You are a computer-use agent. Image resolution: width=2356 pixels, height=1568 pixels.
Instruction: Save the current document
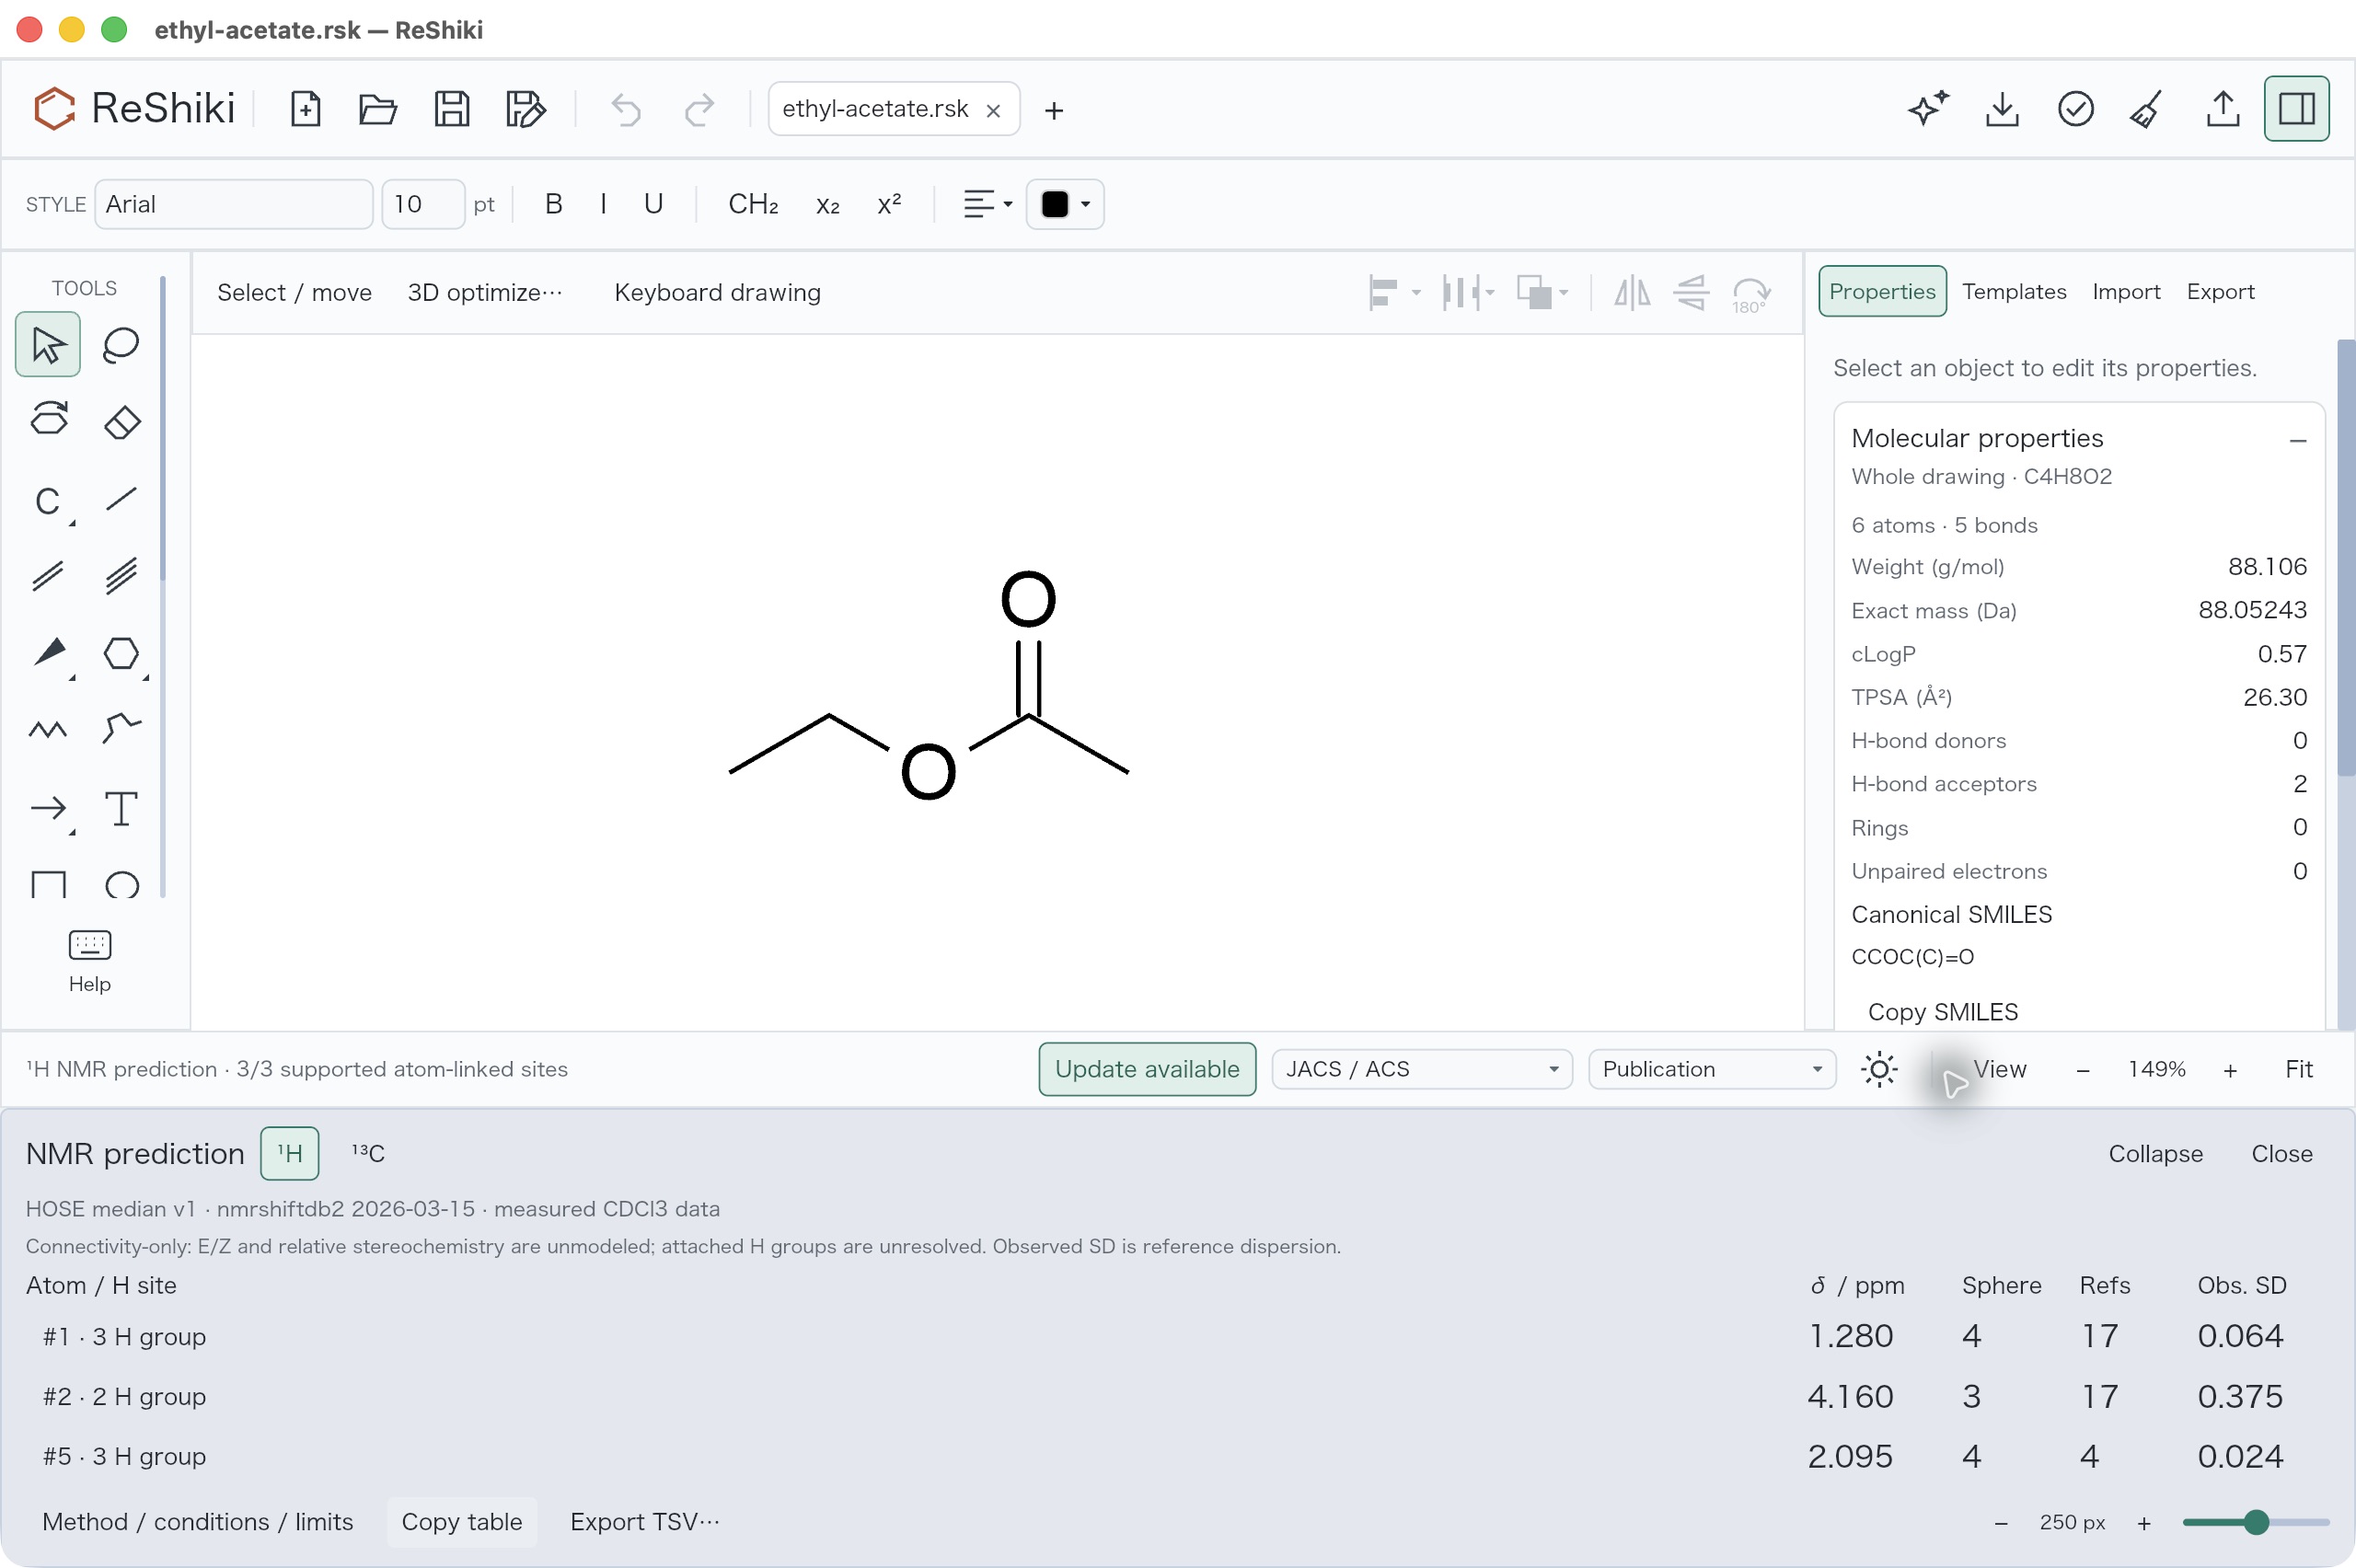(x=452, y=109)
